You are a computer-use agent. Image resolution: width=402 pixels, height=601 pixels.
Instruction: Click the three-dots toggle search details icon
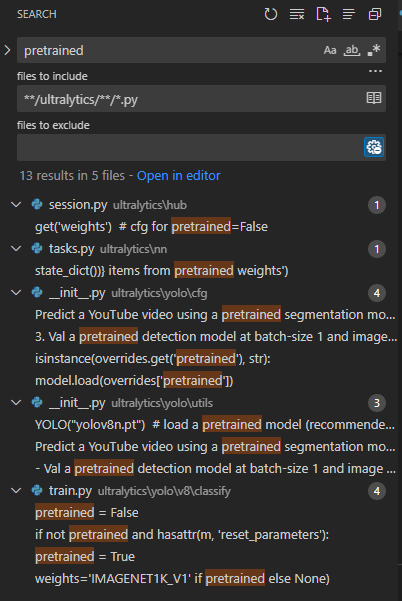375,71
